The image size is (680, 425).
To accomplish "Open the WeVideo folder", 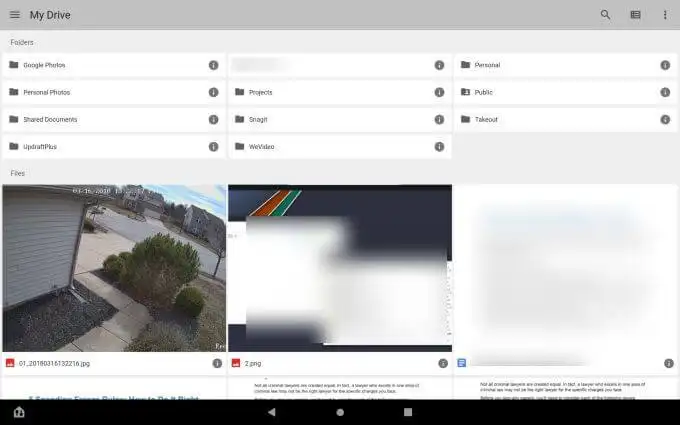I will pos(340,147).
